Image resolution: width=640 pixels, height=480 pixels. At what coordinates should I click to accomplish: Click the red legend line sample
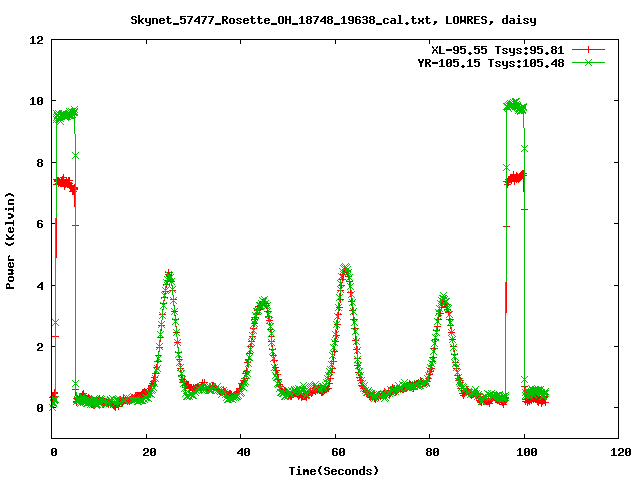coord(588,50)
